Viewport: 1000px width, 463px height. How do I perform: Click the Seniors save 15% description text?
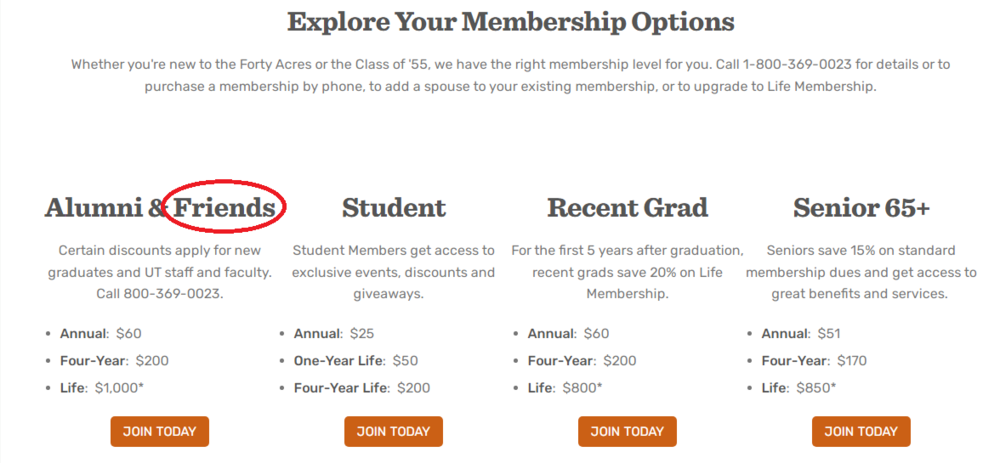pos(861,272)
